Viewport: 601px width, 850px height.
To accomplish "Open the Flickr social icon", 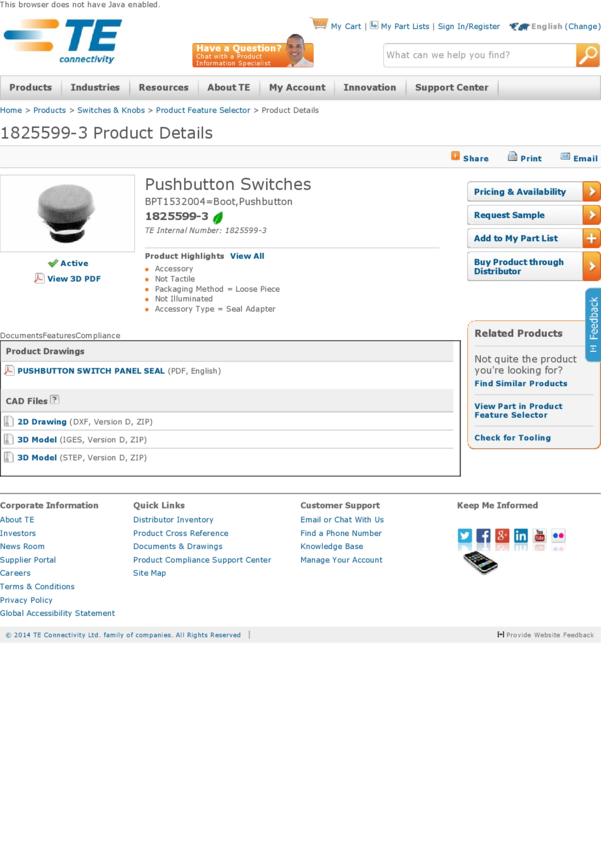I will (558, 536).
